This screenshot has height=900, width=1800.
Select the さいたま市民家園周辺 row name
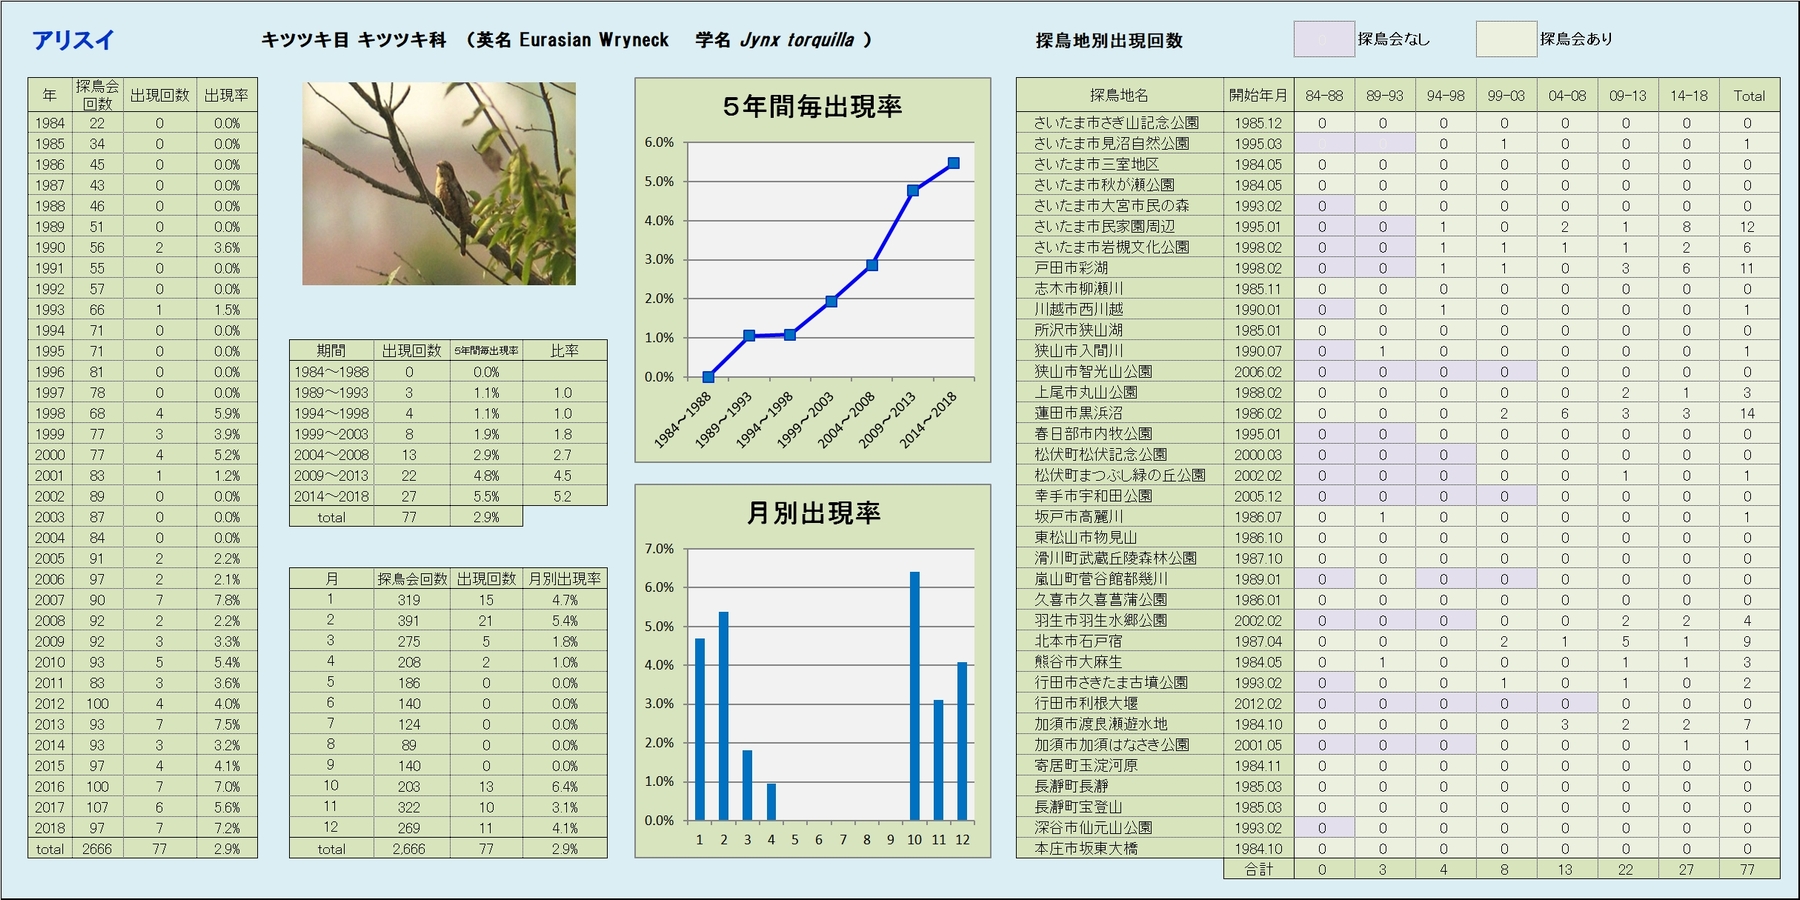(1104, 226)
